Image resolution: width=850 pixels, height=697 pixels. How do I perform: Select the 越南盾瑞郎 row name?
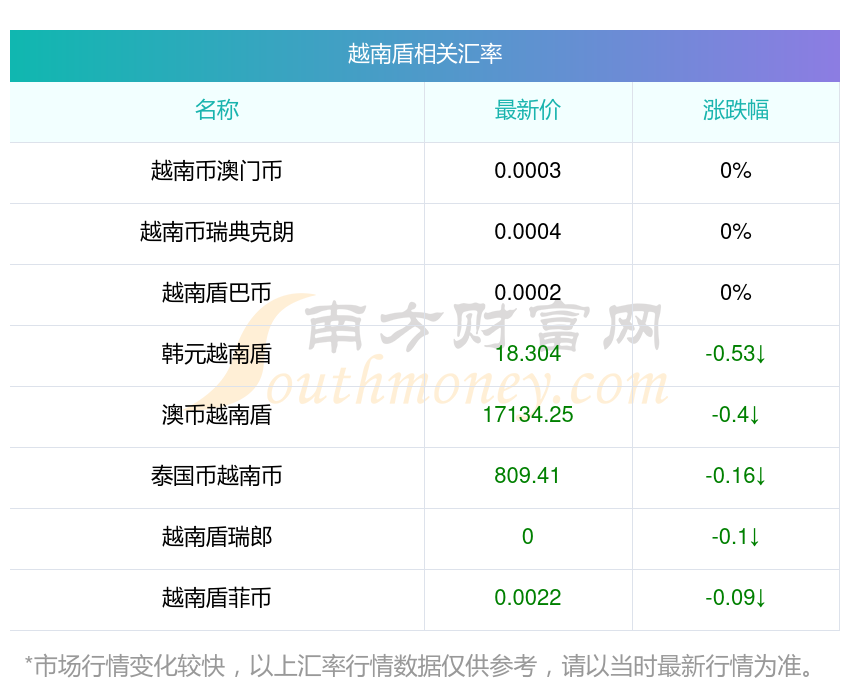[217, 537]
